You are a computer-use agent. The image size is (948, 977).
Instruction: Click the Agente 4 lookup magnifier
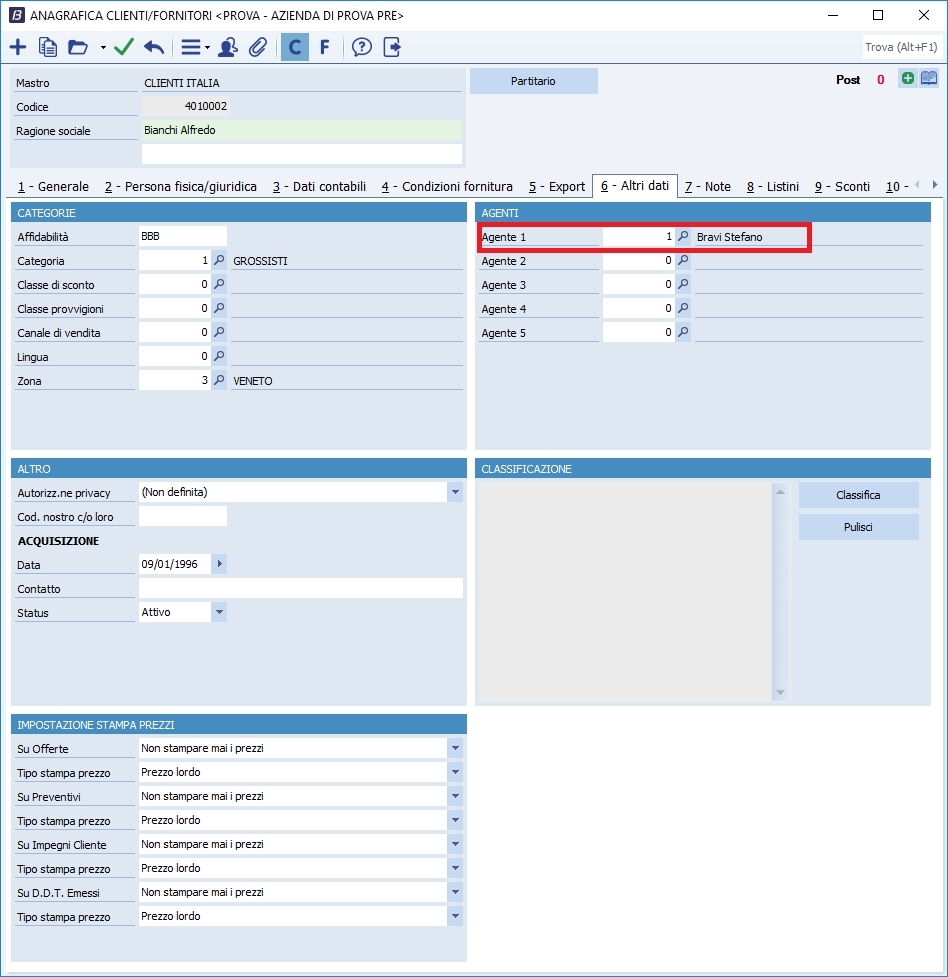pyautogui.click(x=683, y=308)
